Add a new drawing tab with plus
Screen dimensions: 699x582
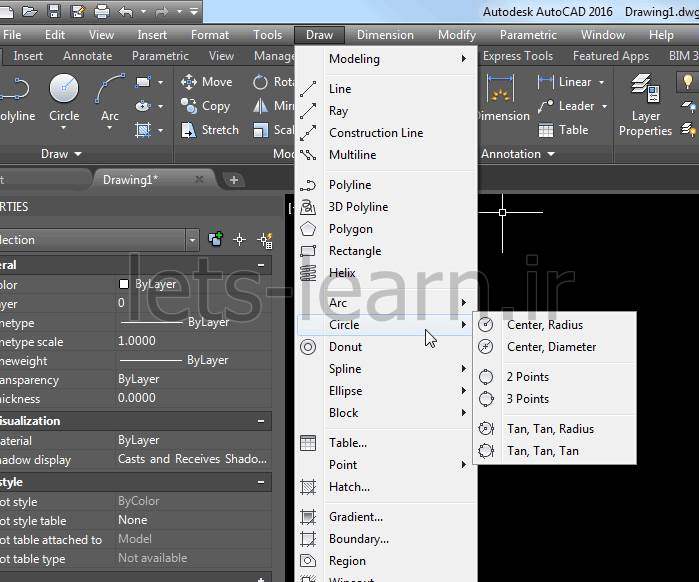234,180
